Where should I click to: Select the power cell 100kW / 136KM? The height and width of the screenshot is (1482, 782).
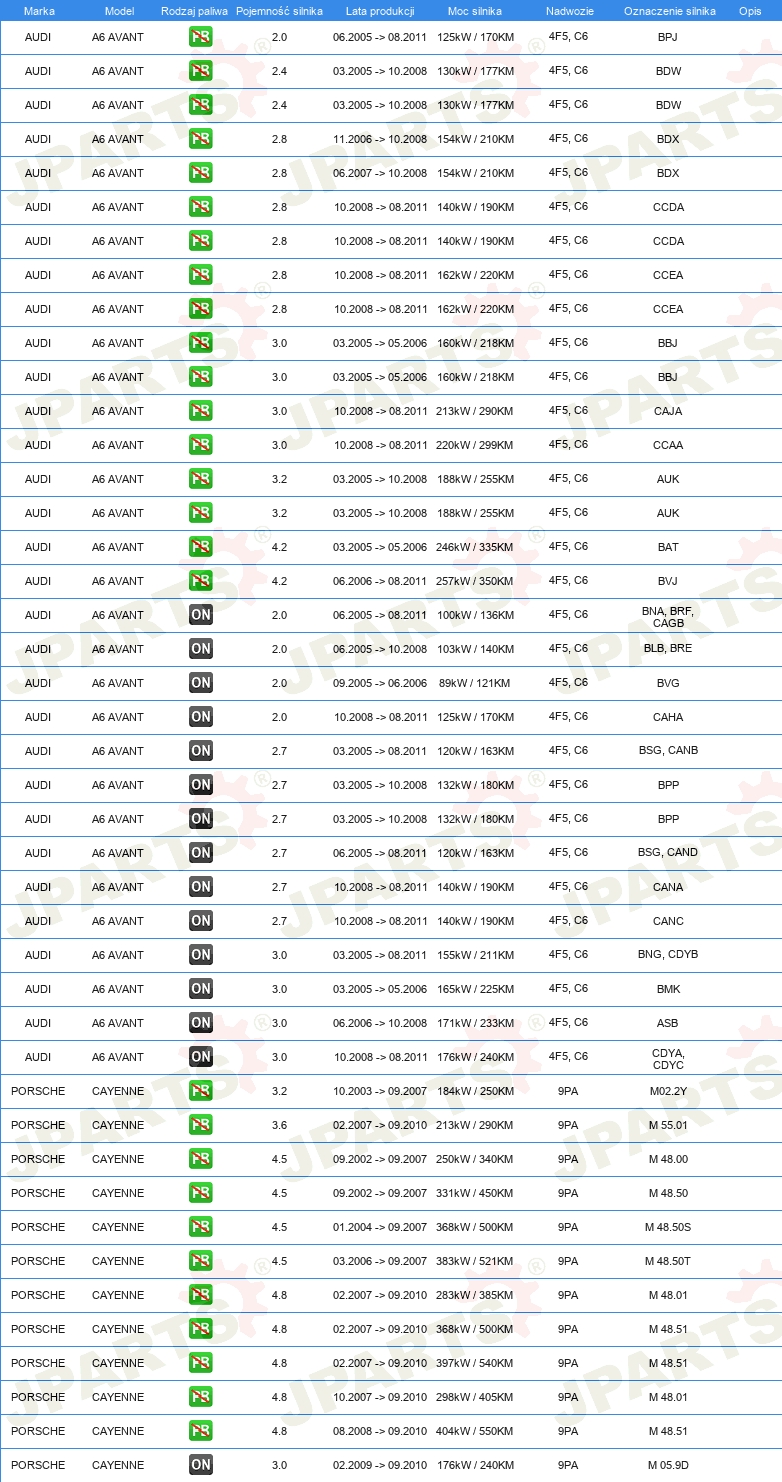[475, 615]
